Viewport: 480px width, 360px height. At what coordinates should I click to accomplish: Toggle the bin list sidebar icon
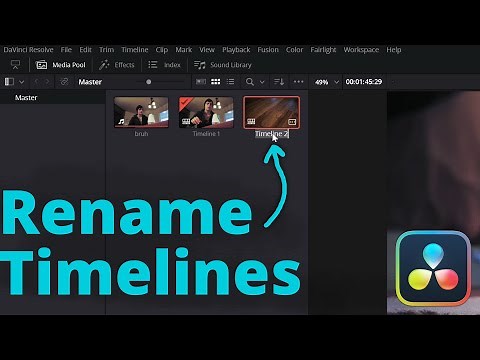point(9,82)
